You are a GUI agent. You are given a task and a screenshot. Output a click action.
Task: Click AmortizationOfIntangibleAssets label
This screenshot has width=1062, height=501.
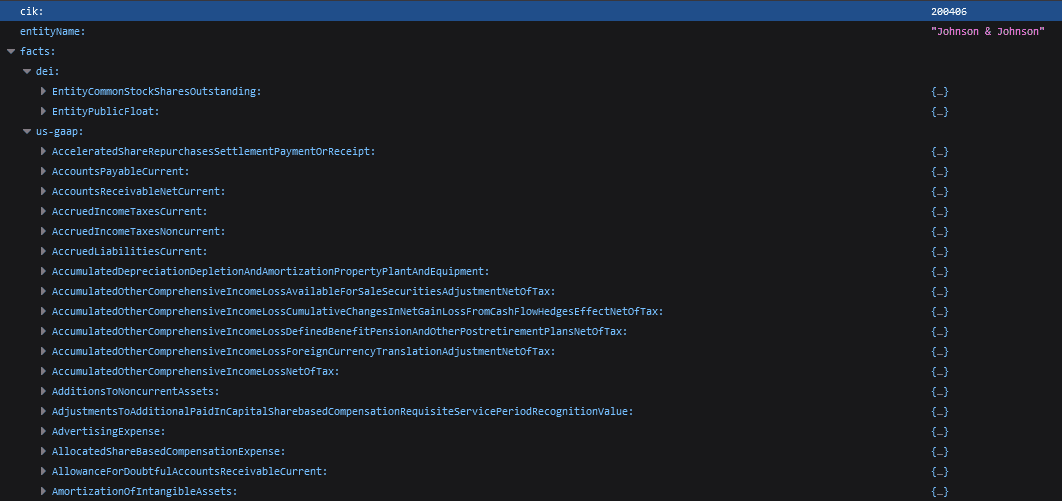[x=145, y=491]
